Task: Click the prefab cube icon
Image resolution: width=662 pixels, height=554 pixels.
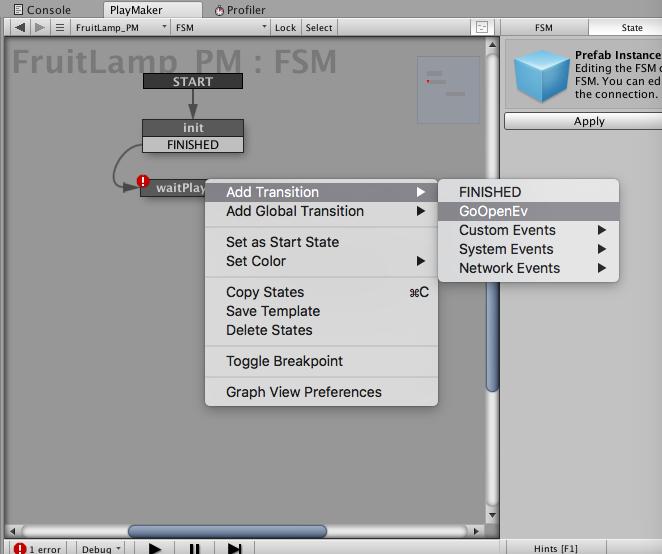Action: click(541, 76)
